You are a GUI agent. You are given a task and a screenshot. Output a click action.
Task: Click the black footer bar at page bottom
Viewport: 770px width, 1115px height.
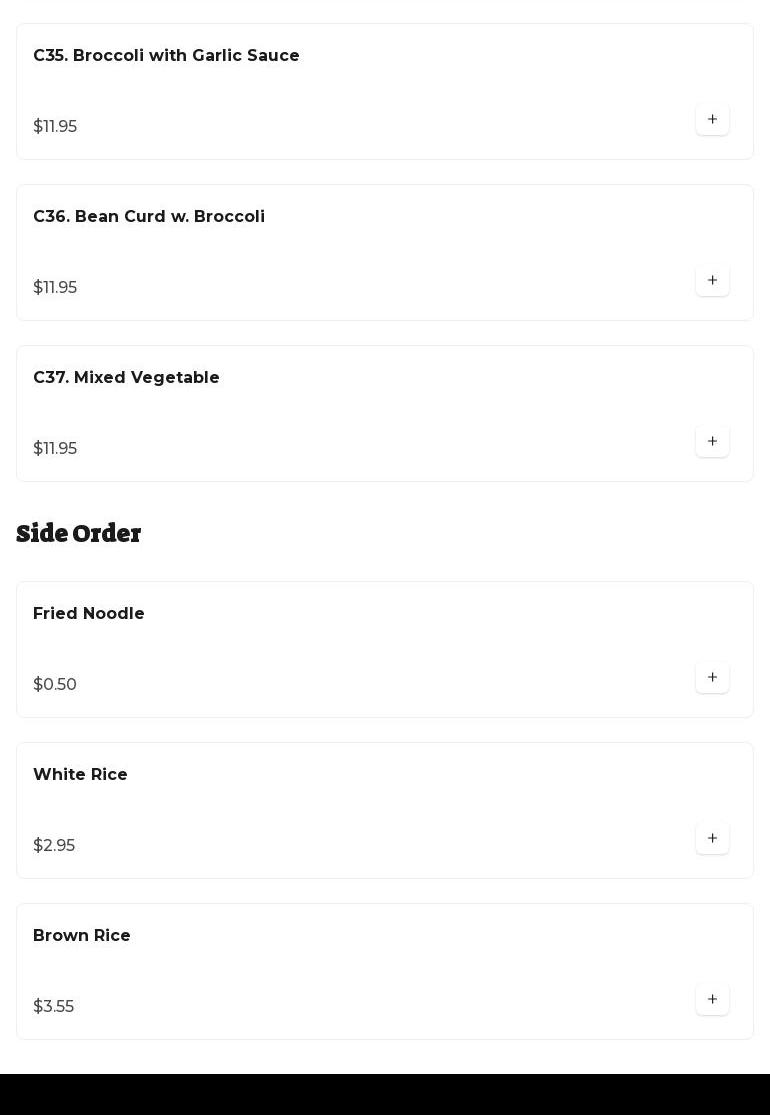tap(385, 1094)
